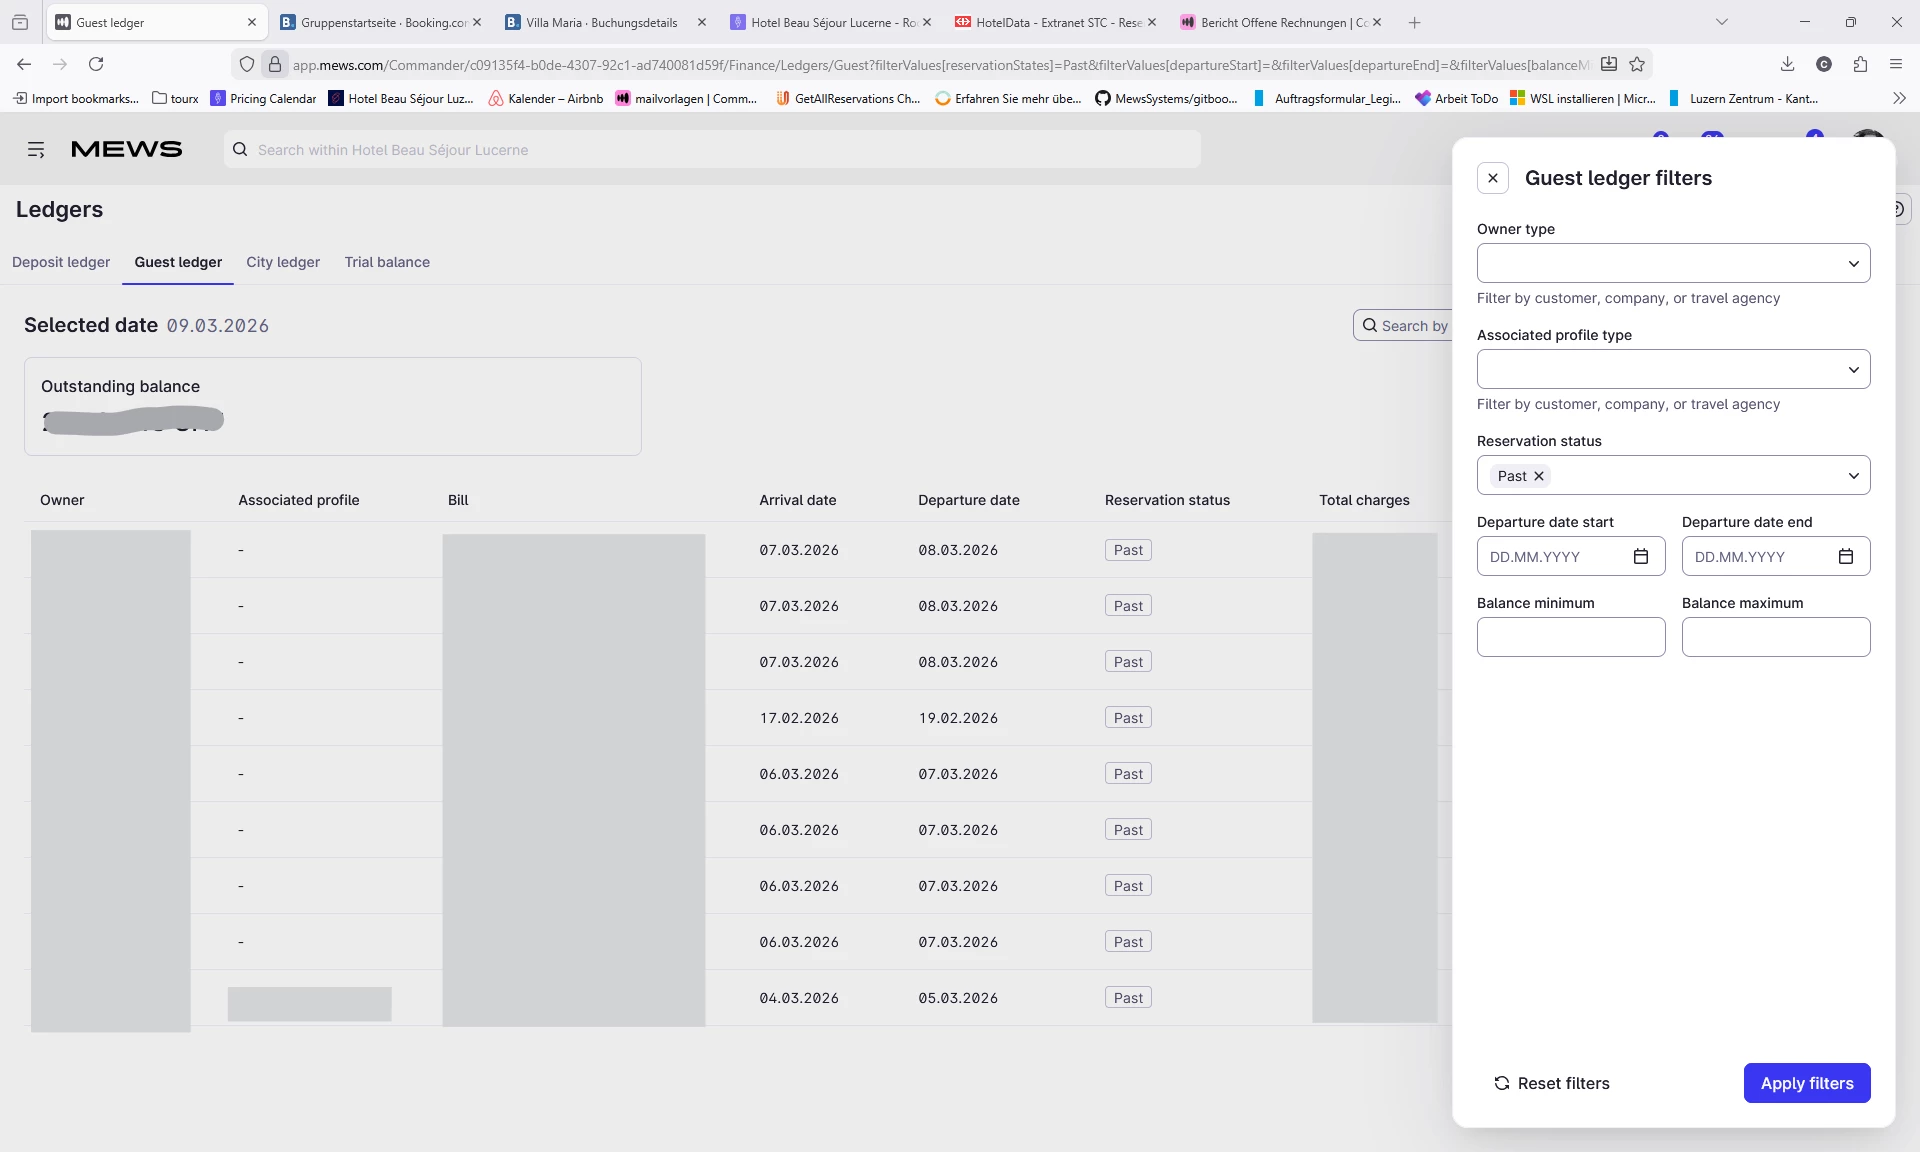1920x1152 pixels.
Task: Remove the Past reservation status chip
Action: click(1539, 476)
